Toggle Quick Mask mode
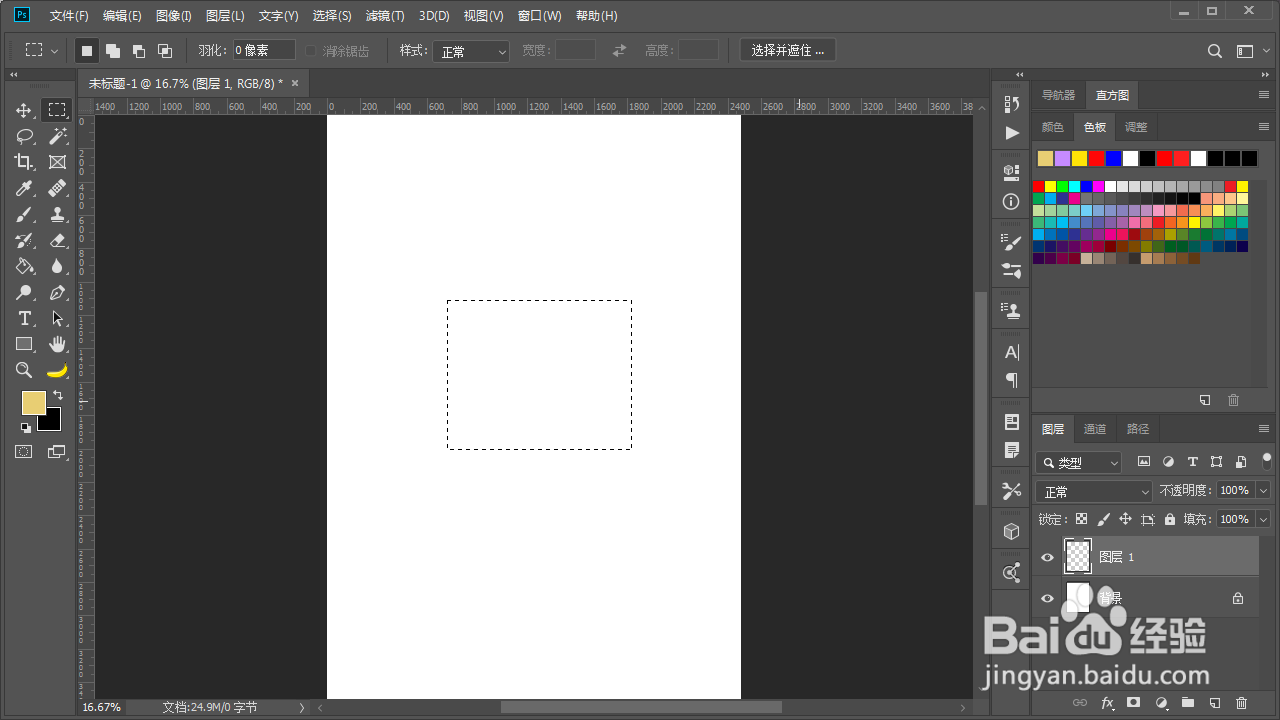Viewport: 1280px width, 720px height. (x=23, y=452)
